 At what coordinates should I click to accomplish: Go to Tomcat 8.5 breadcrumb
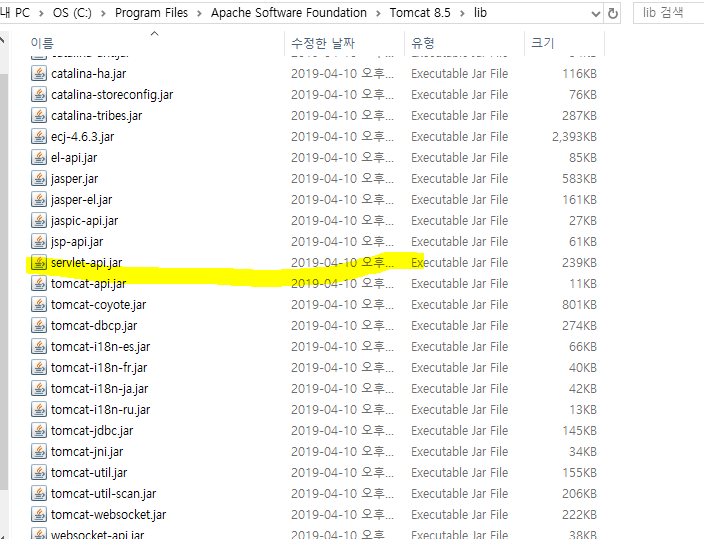420,13
